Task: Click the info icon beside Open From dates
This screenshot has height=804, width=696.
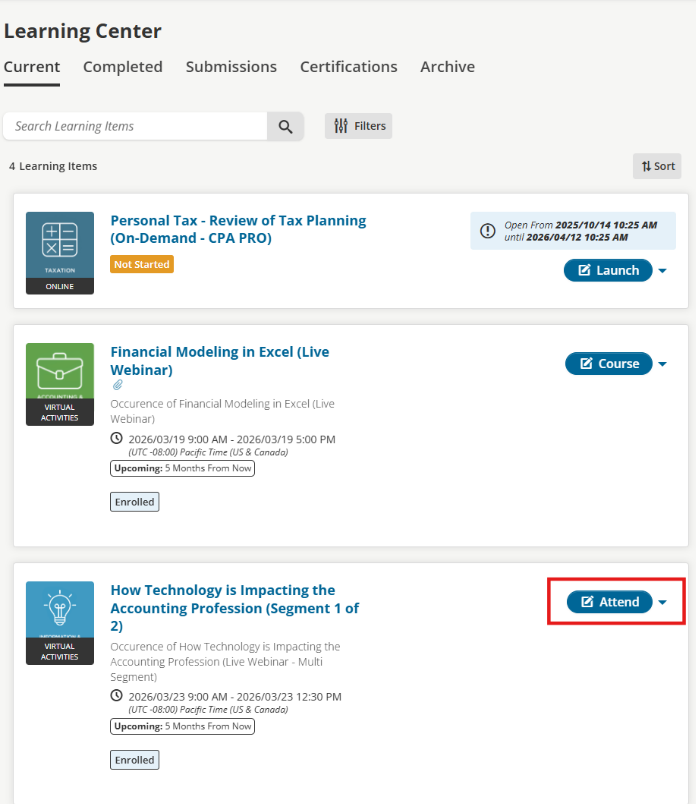Action: [x=488, y=231]
